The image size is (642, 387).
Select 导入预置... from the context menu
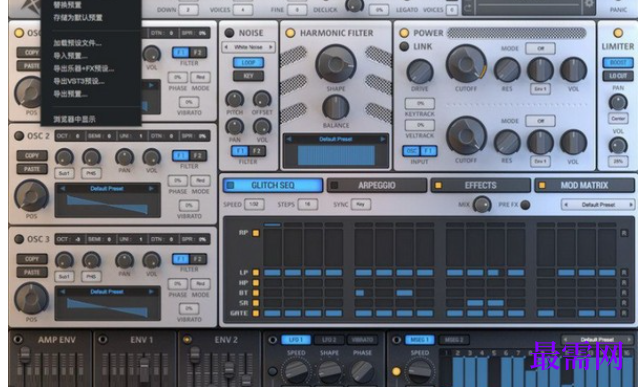(70, 56)
